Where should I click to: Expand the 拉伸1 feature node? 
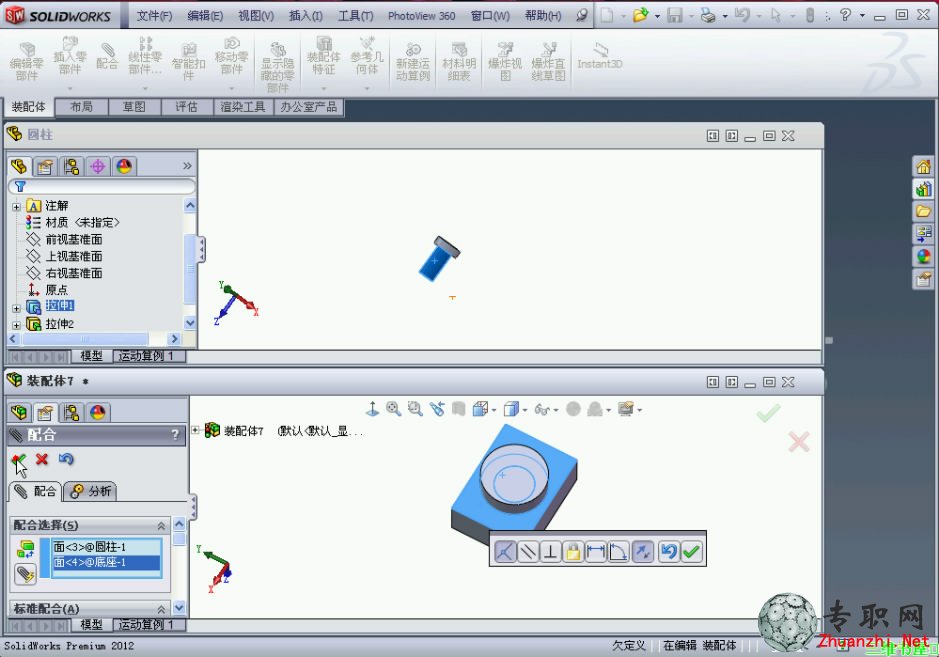pyautogui.click(x=16, y=308)
